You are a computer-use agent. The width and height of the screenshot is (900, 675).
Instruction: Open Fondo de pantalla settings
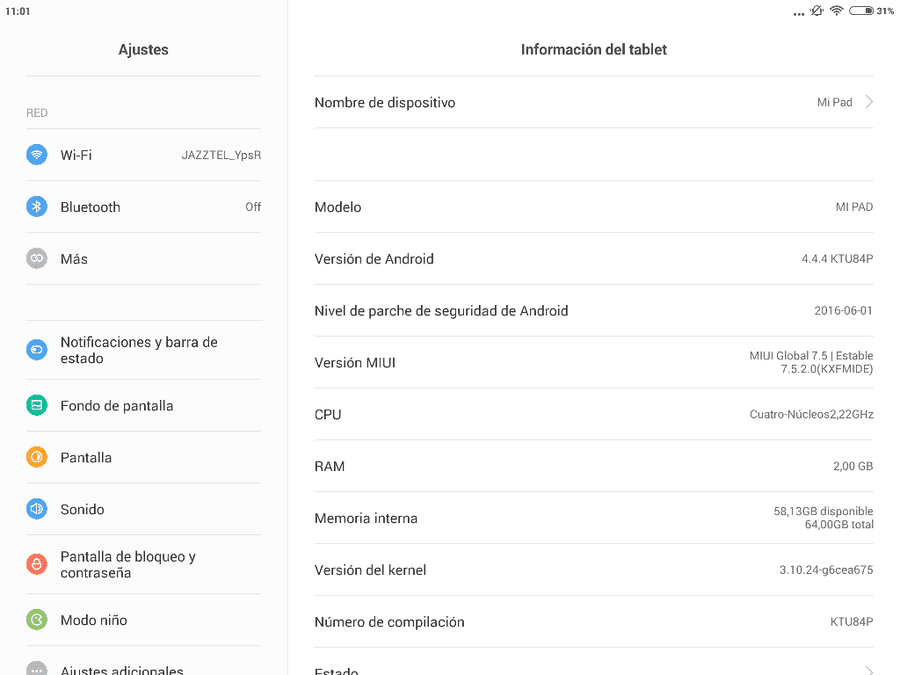(x=143, y=405)
